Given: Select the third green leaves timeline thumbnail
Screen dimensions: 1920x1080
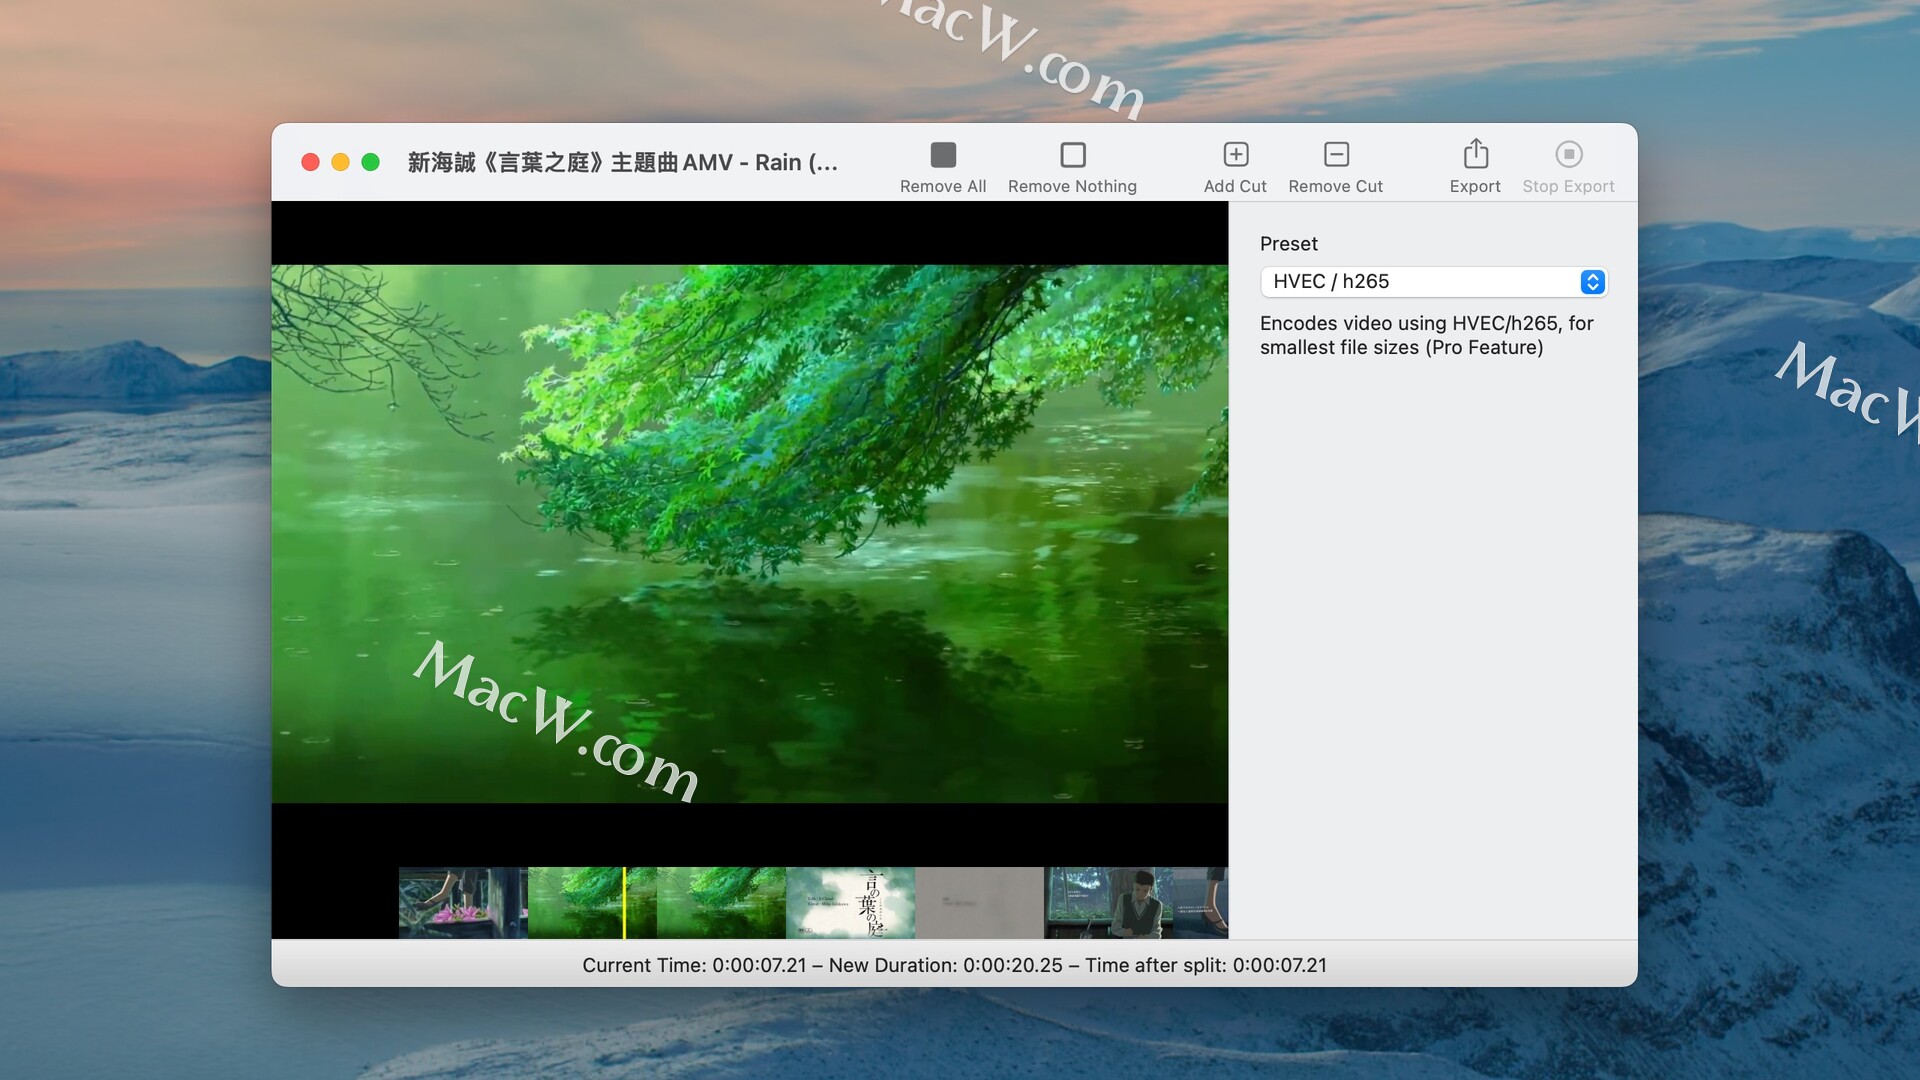Looking at the screenshot, I should 721,903.
